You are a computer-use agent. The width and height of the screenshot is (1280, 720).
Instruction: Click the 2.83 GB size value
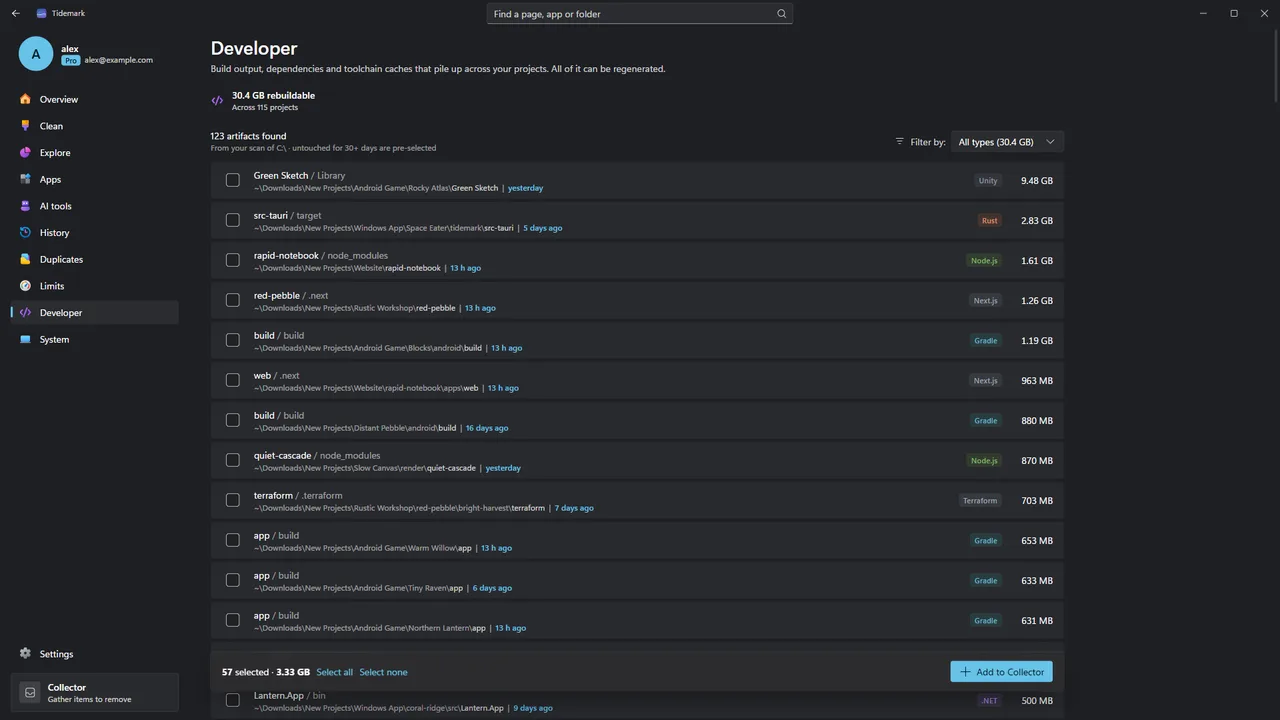1037,221
